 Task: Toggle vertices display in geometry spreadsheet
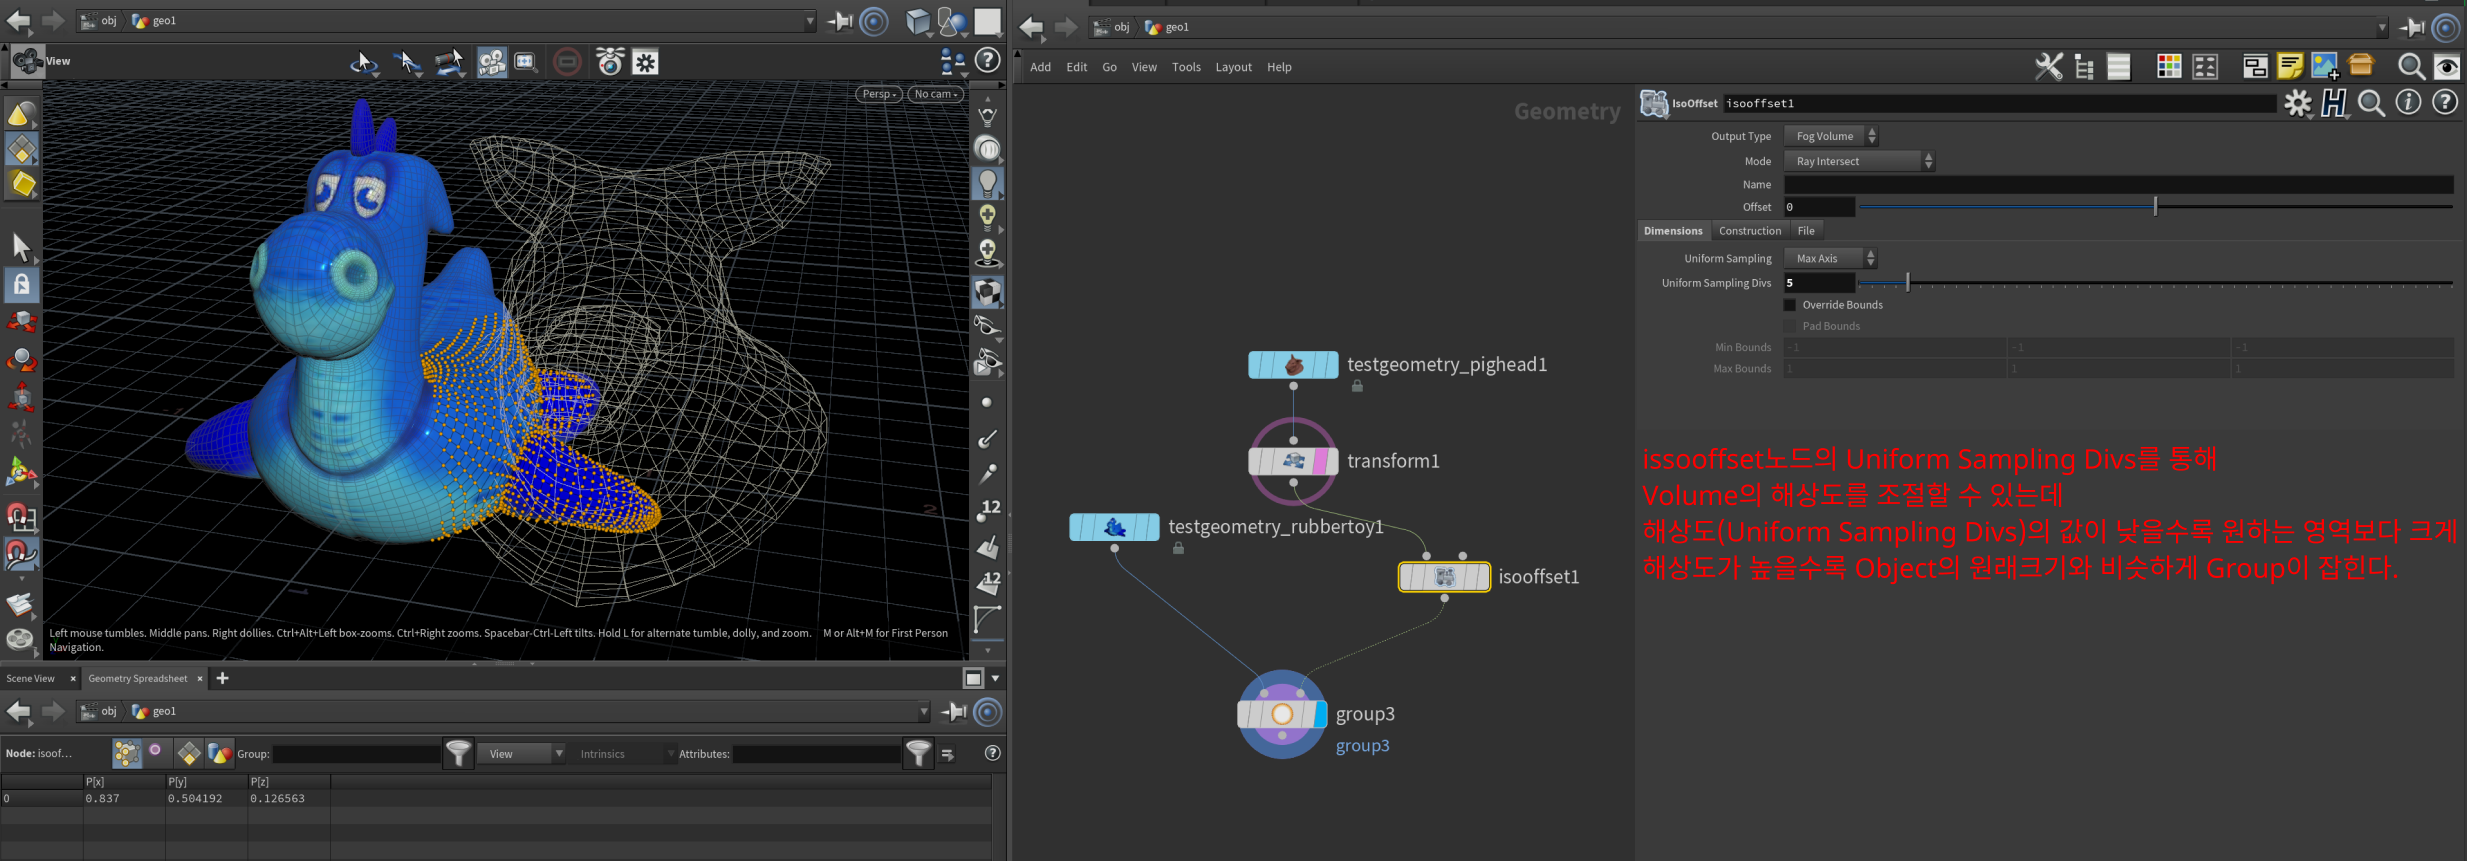[x=156, y=751]
